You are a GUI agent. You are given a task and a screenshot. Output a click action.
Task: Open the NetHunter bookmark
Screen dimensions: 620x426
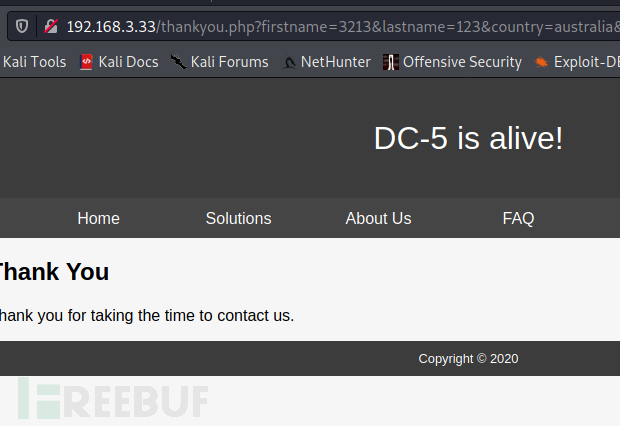click(x=326, y=62)
